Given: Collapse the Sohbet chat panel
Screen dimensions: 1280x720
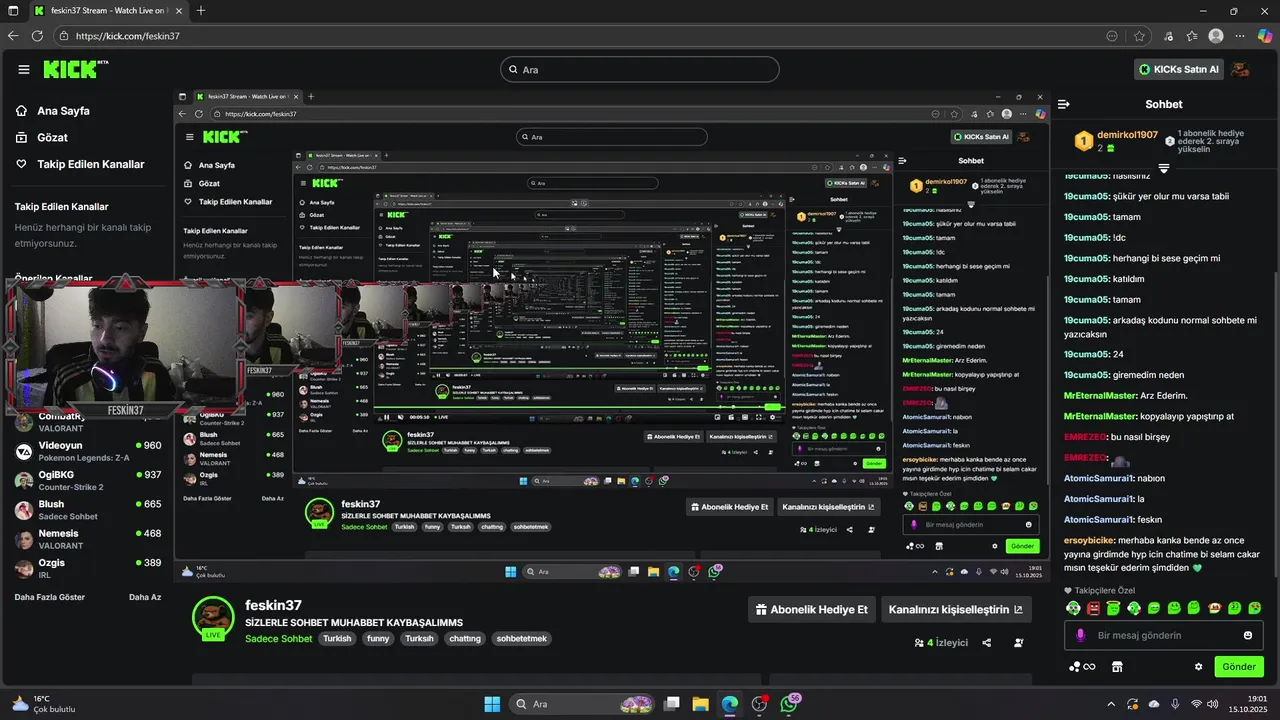Looking at the screenshot, I should pos(1064,104).
